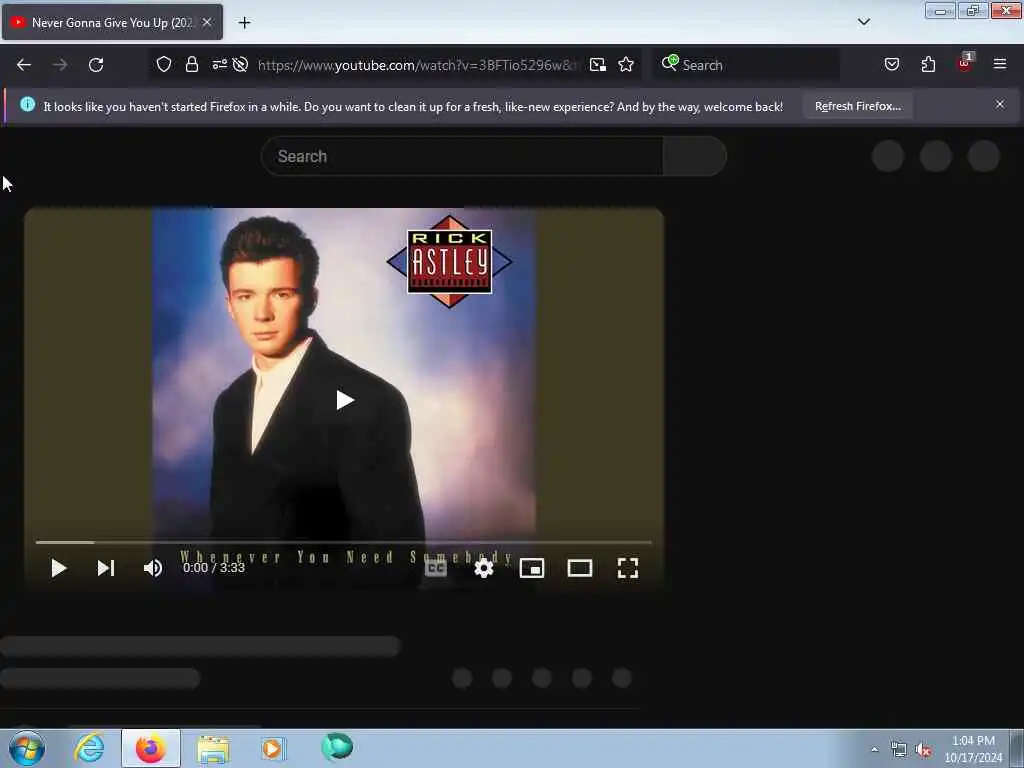Open the Windows Start menu
1024x768 pixels.
coord(27,748)
